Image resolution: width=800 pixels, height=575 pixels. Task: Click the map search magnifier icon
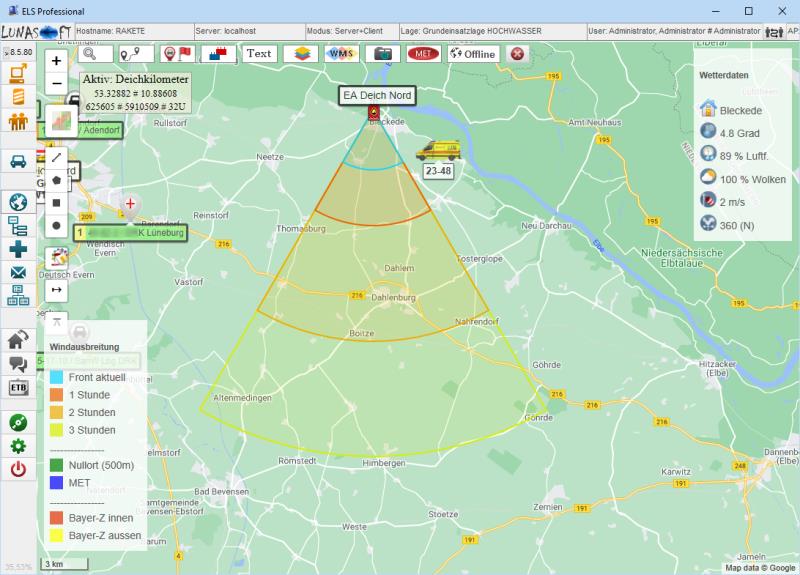coord(90,53)
